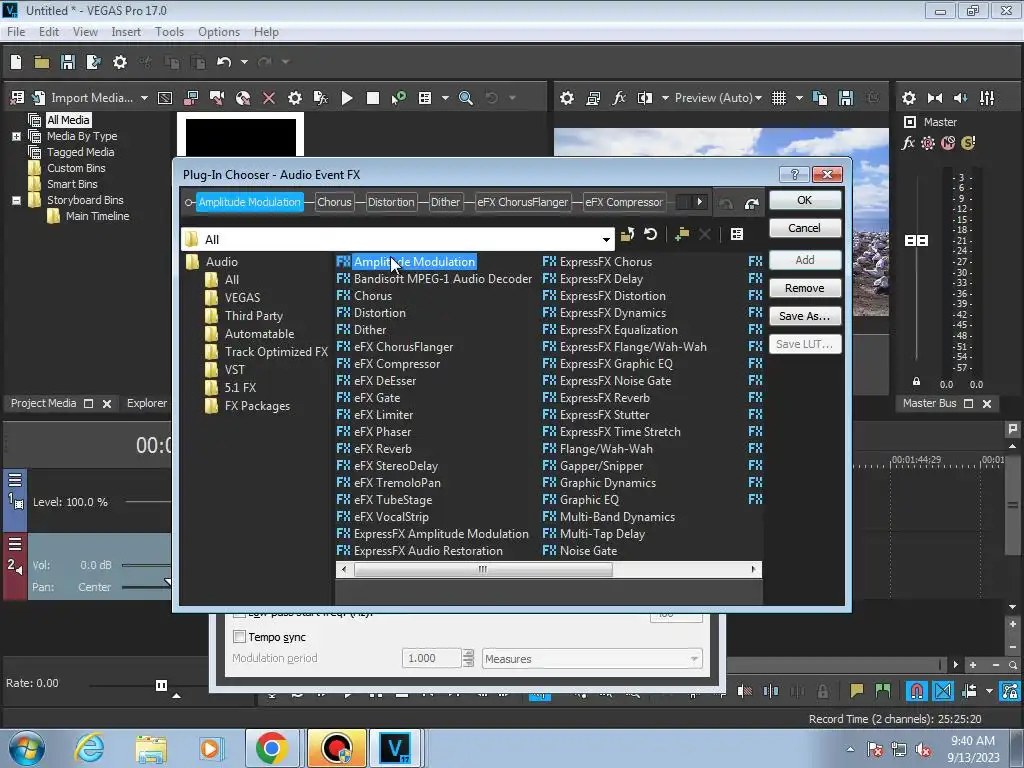Enable Tempo sync checkbox
This screenshot has width=1024, height=768.
(x=239, y=637)
